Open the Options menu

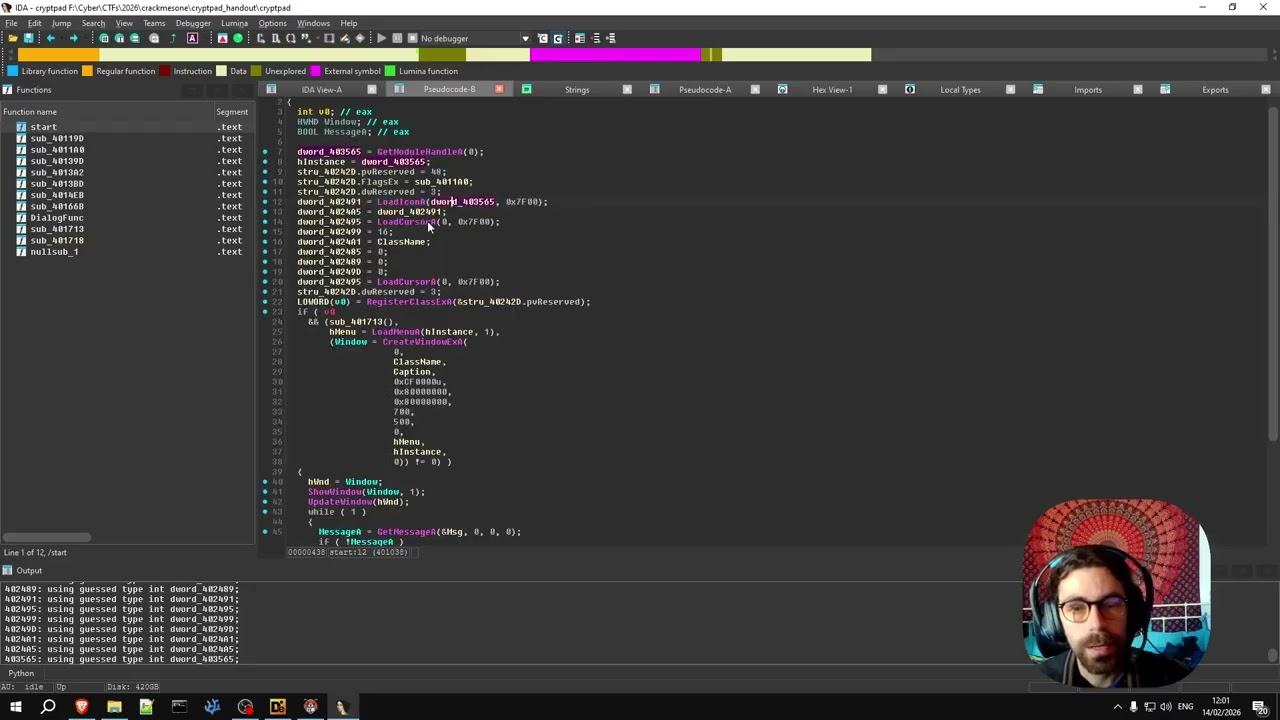pyautogui.click(x=272, y=23)
